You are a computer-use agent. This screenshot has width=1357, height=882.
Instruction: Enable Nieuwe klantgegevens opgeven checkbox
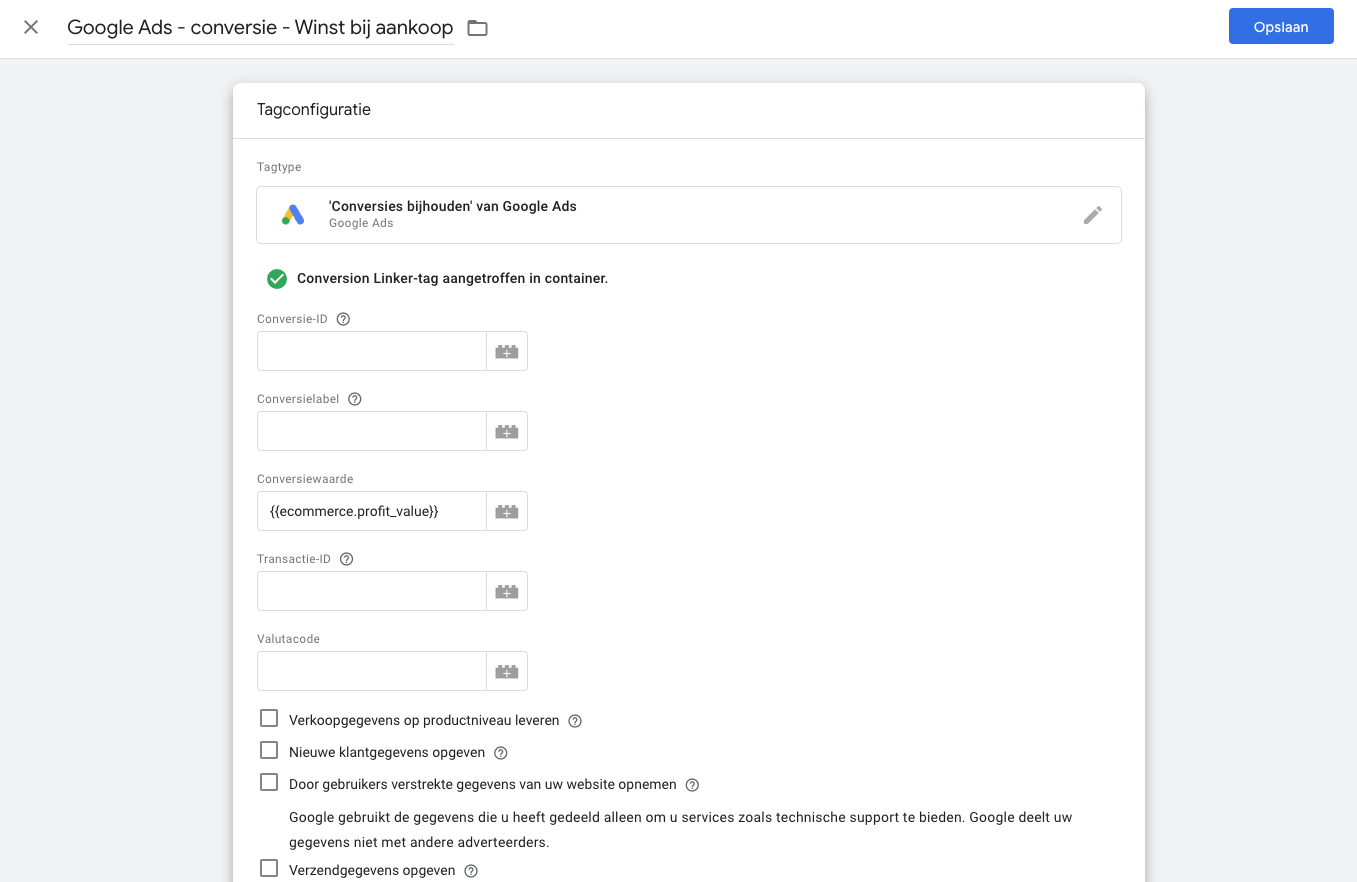tap(269, 750)
